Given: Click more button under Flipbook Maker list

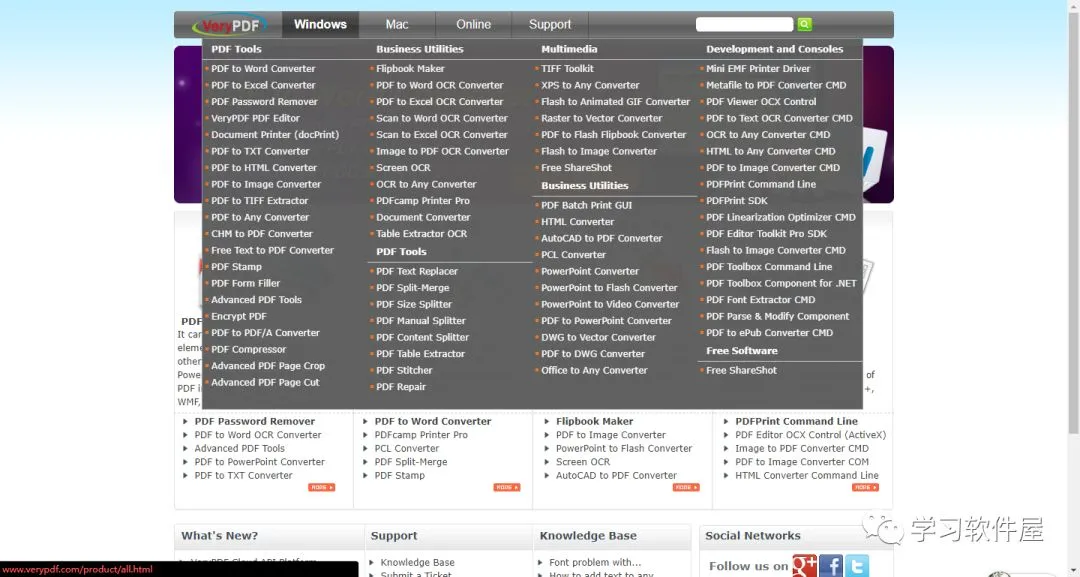Looking at the screenshot, I should click(686, 487).
